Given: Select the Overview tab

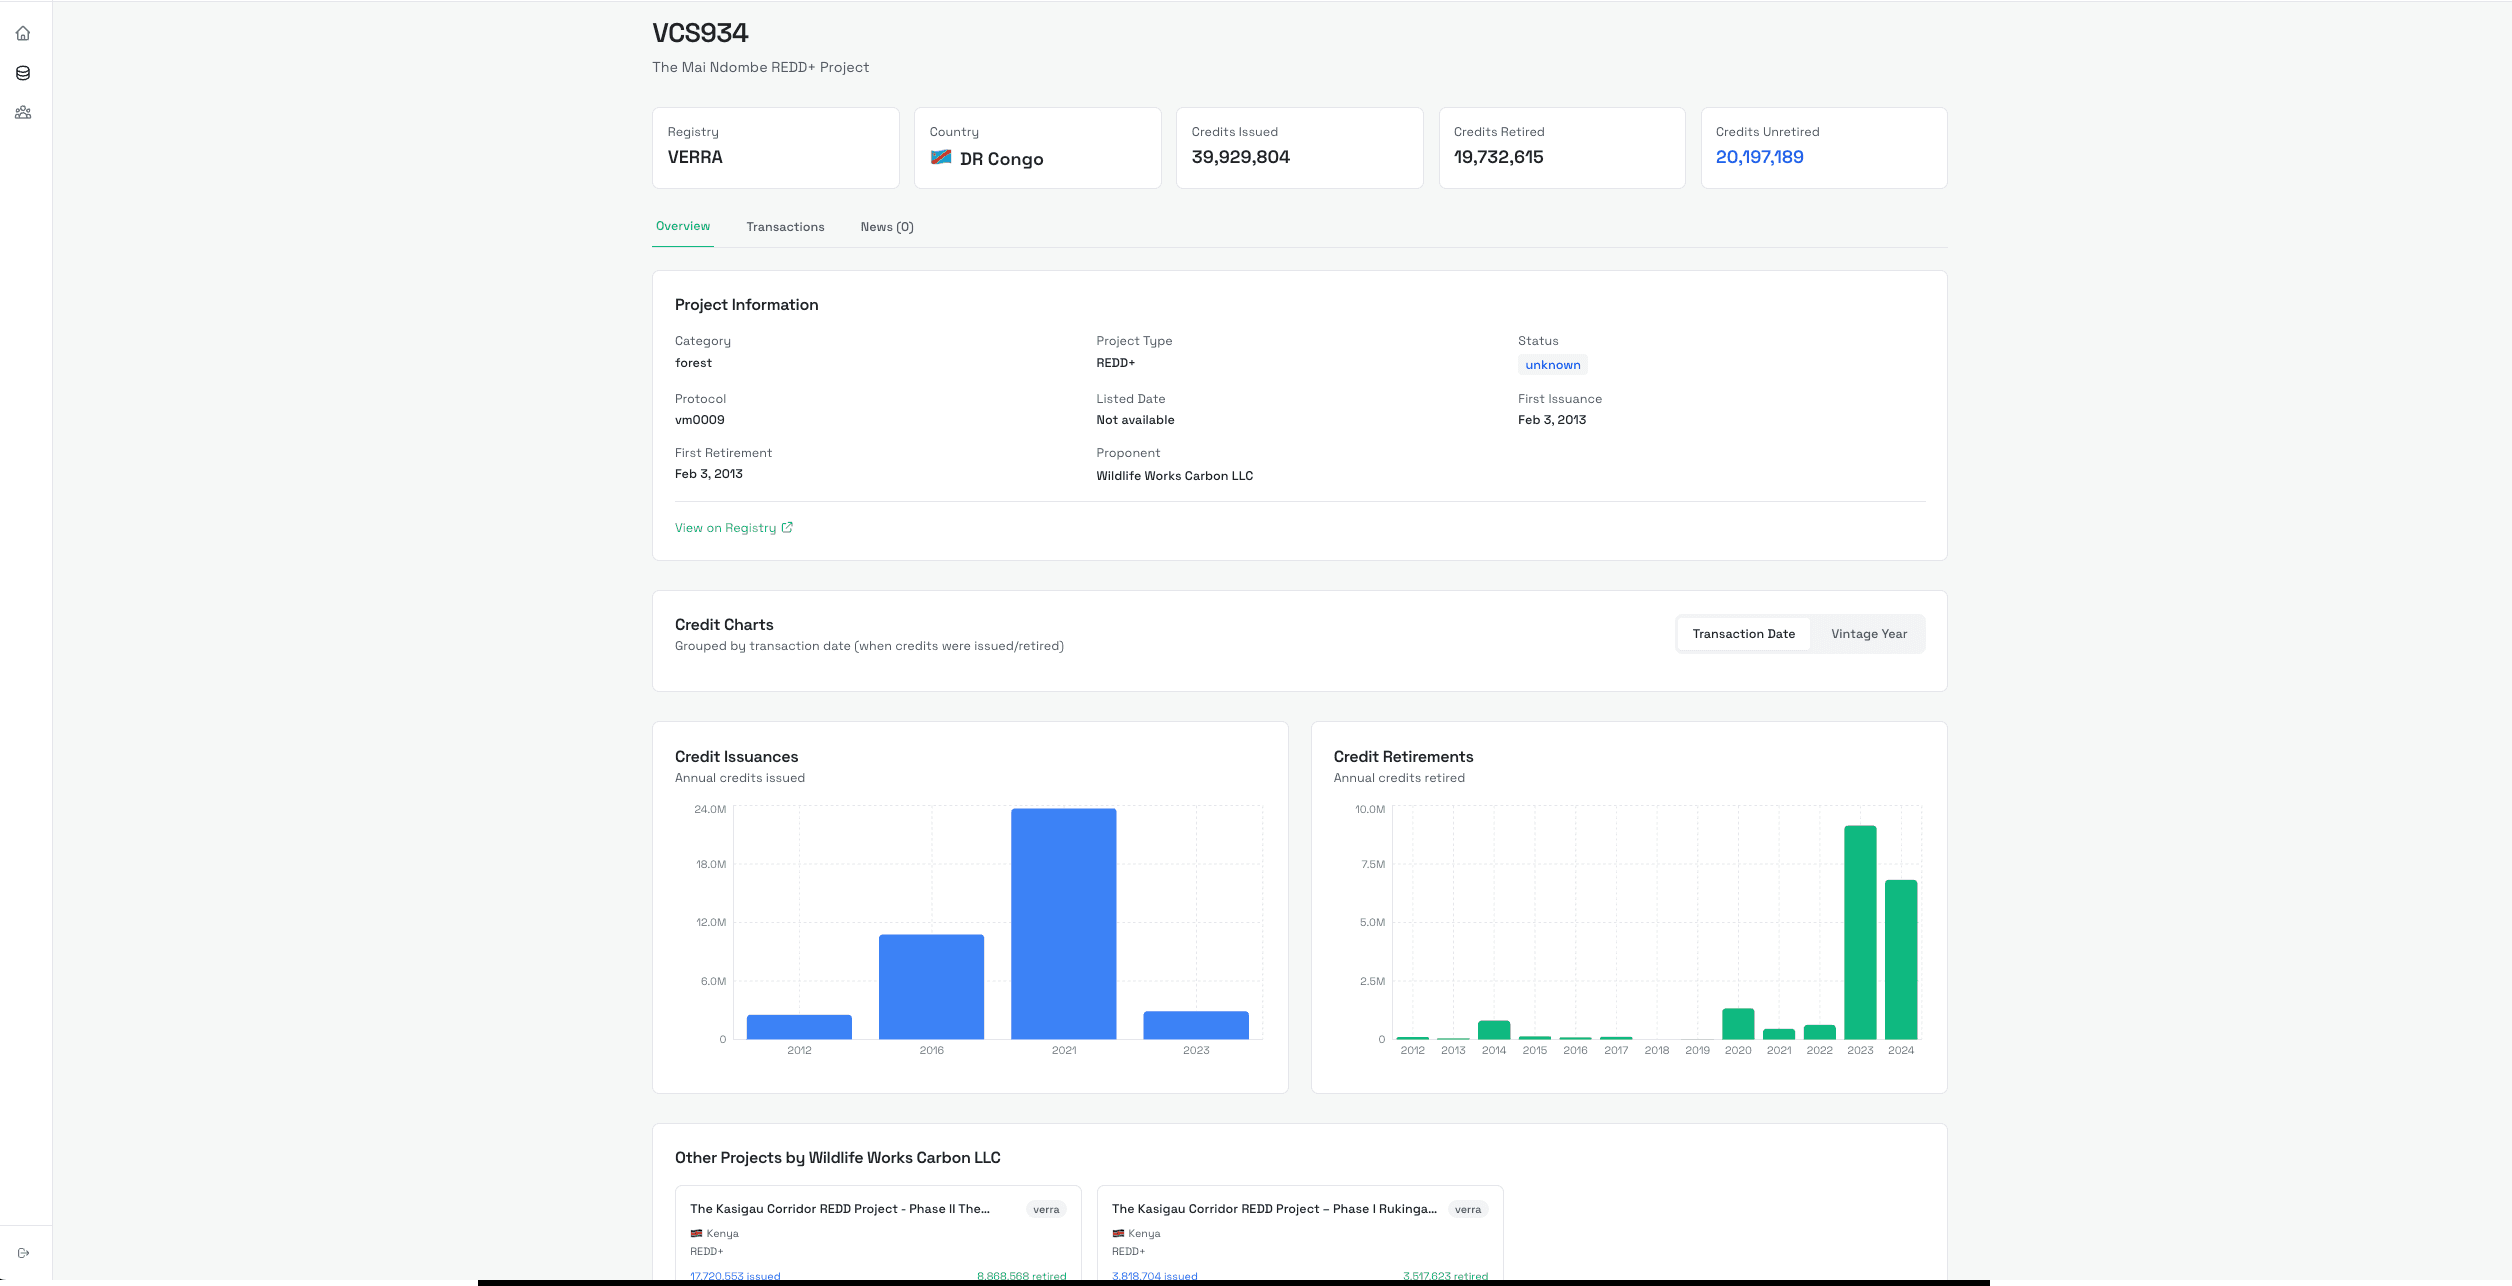Looking at the screenshot, I should pos(682,226).
